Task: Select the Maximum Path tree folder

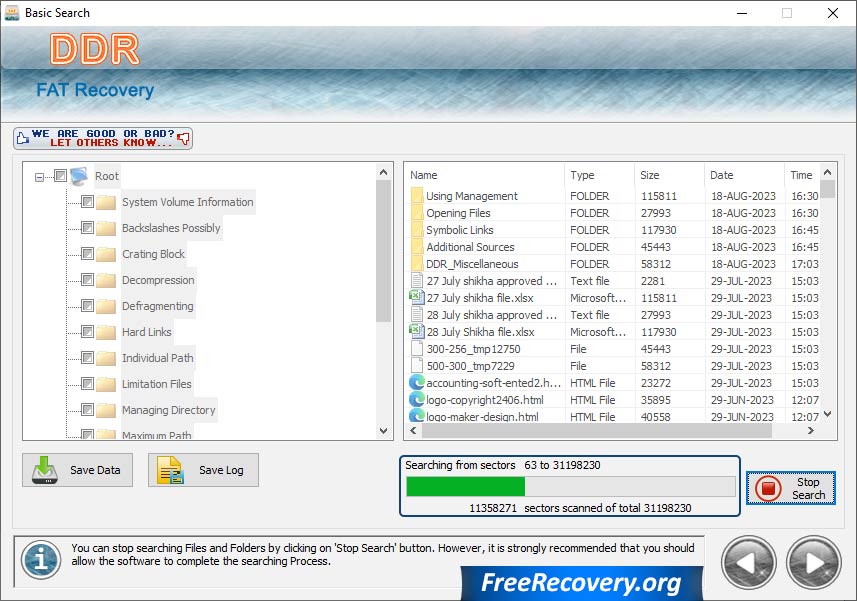Action: pos(156,435)
